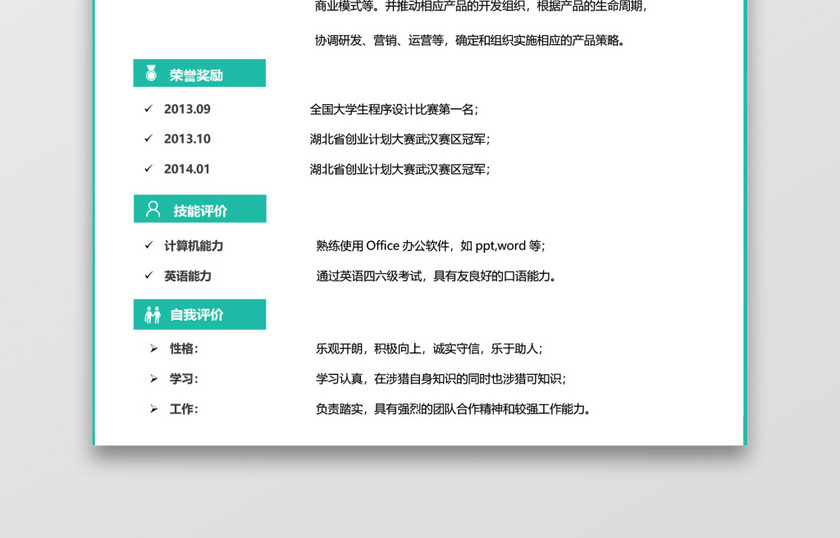Click the date 2013.09
The width and height of the screenshot is (840, 538).
(187, 109)
